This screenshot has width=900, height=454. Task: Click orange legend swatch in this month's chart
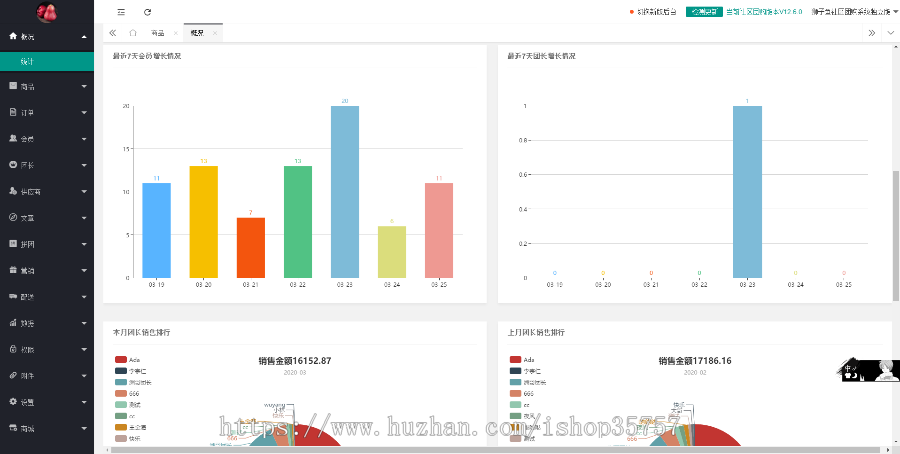[121, 427]
